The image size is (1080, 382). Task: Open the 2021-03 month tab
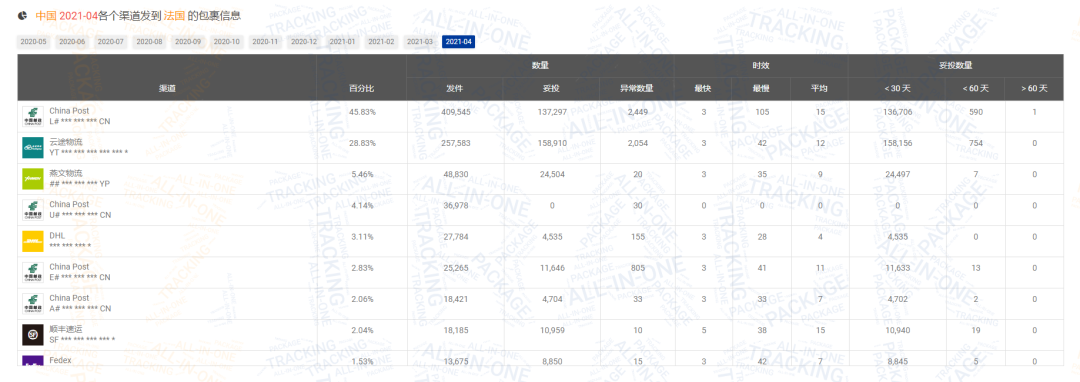419,42
